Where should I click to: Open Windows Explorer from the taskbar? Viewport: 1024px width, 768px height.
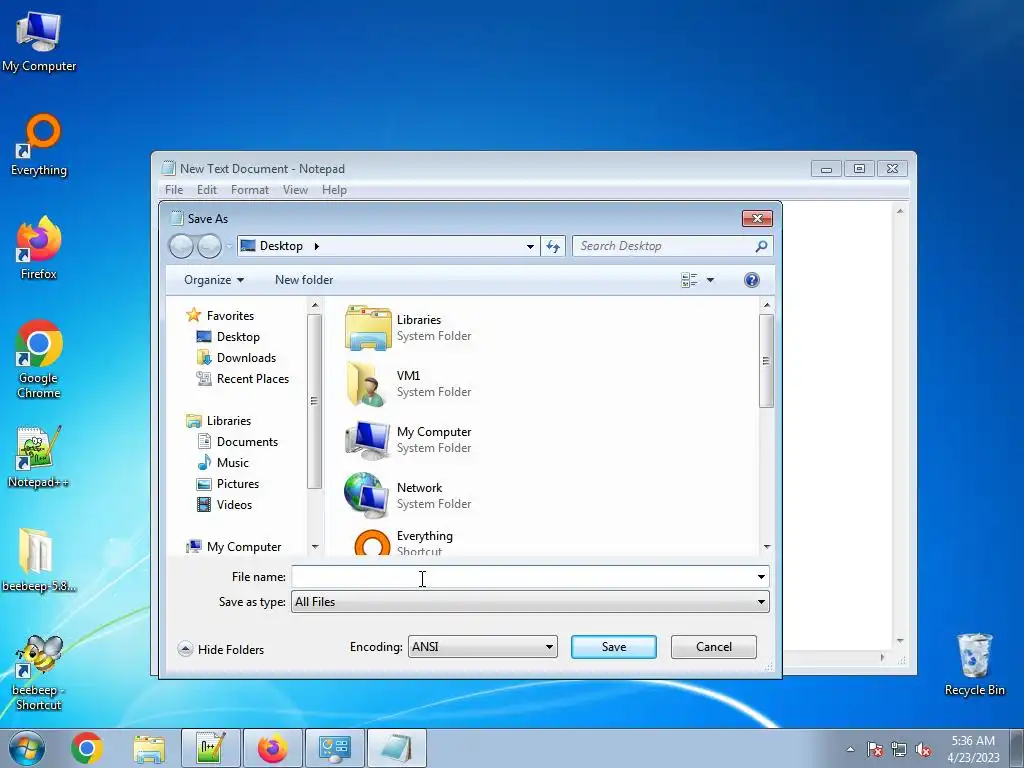149,748
